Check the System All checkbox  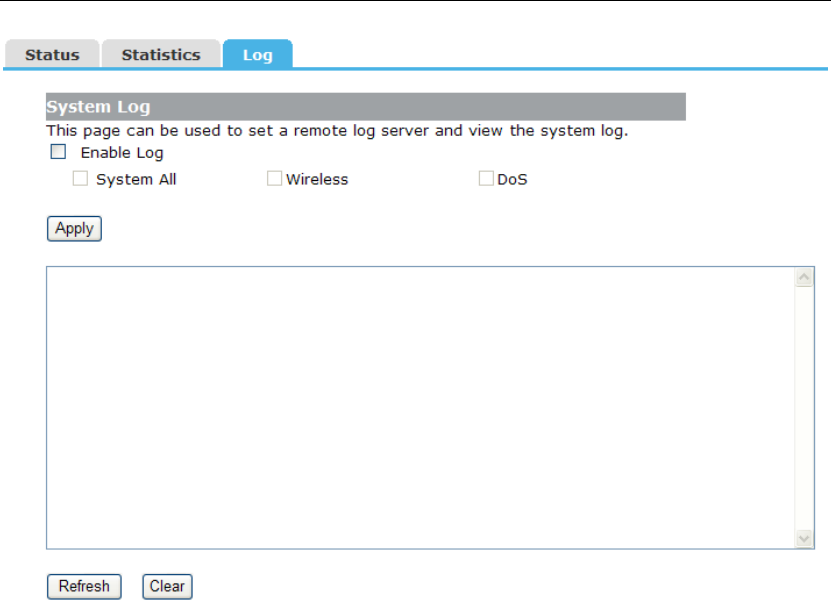pyautogui.click(x=80, y=179)
